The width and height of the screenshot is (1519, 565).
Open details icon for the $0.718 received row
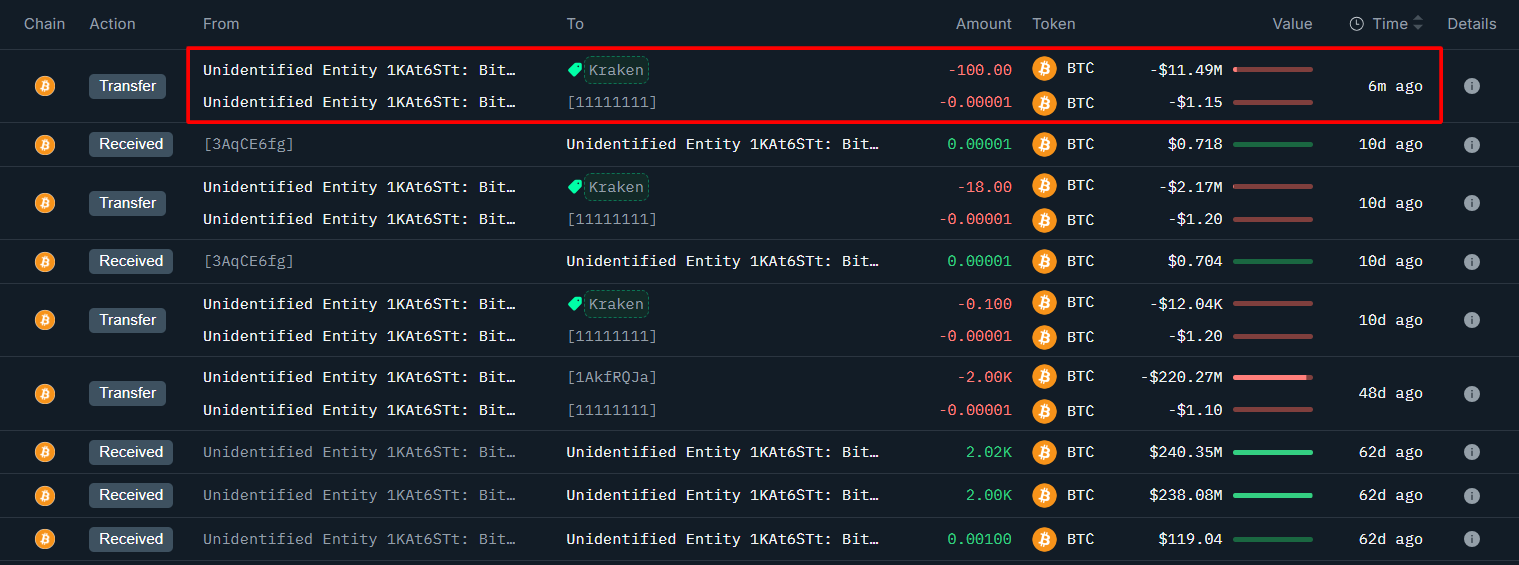[x=1471, y=144]
